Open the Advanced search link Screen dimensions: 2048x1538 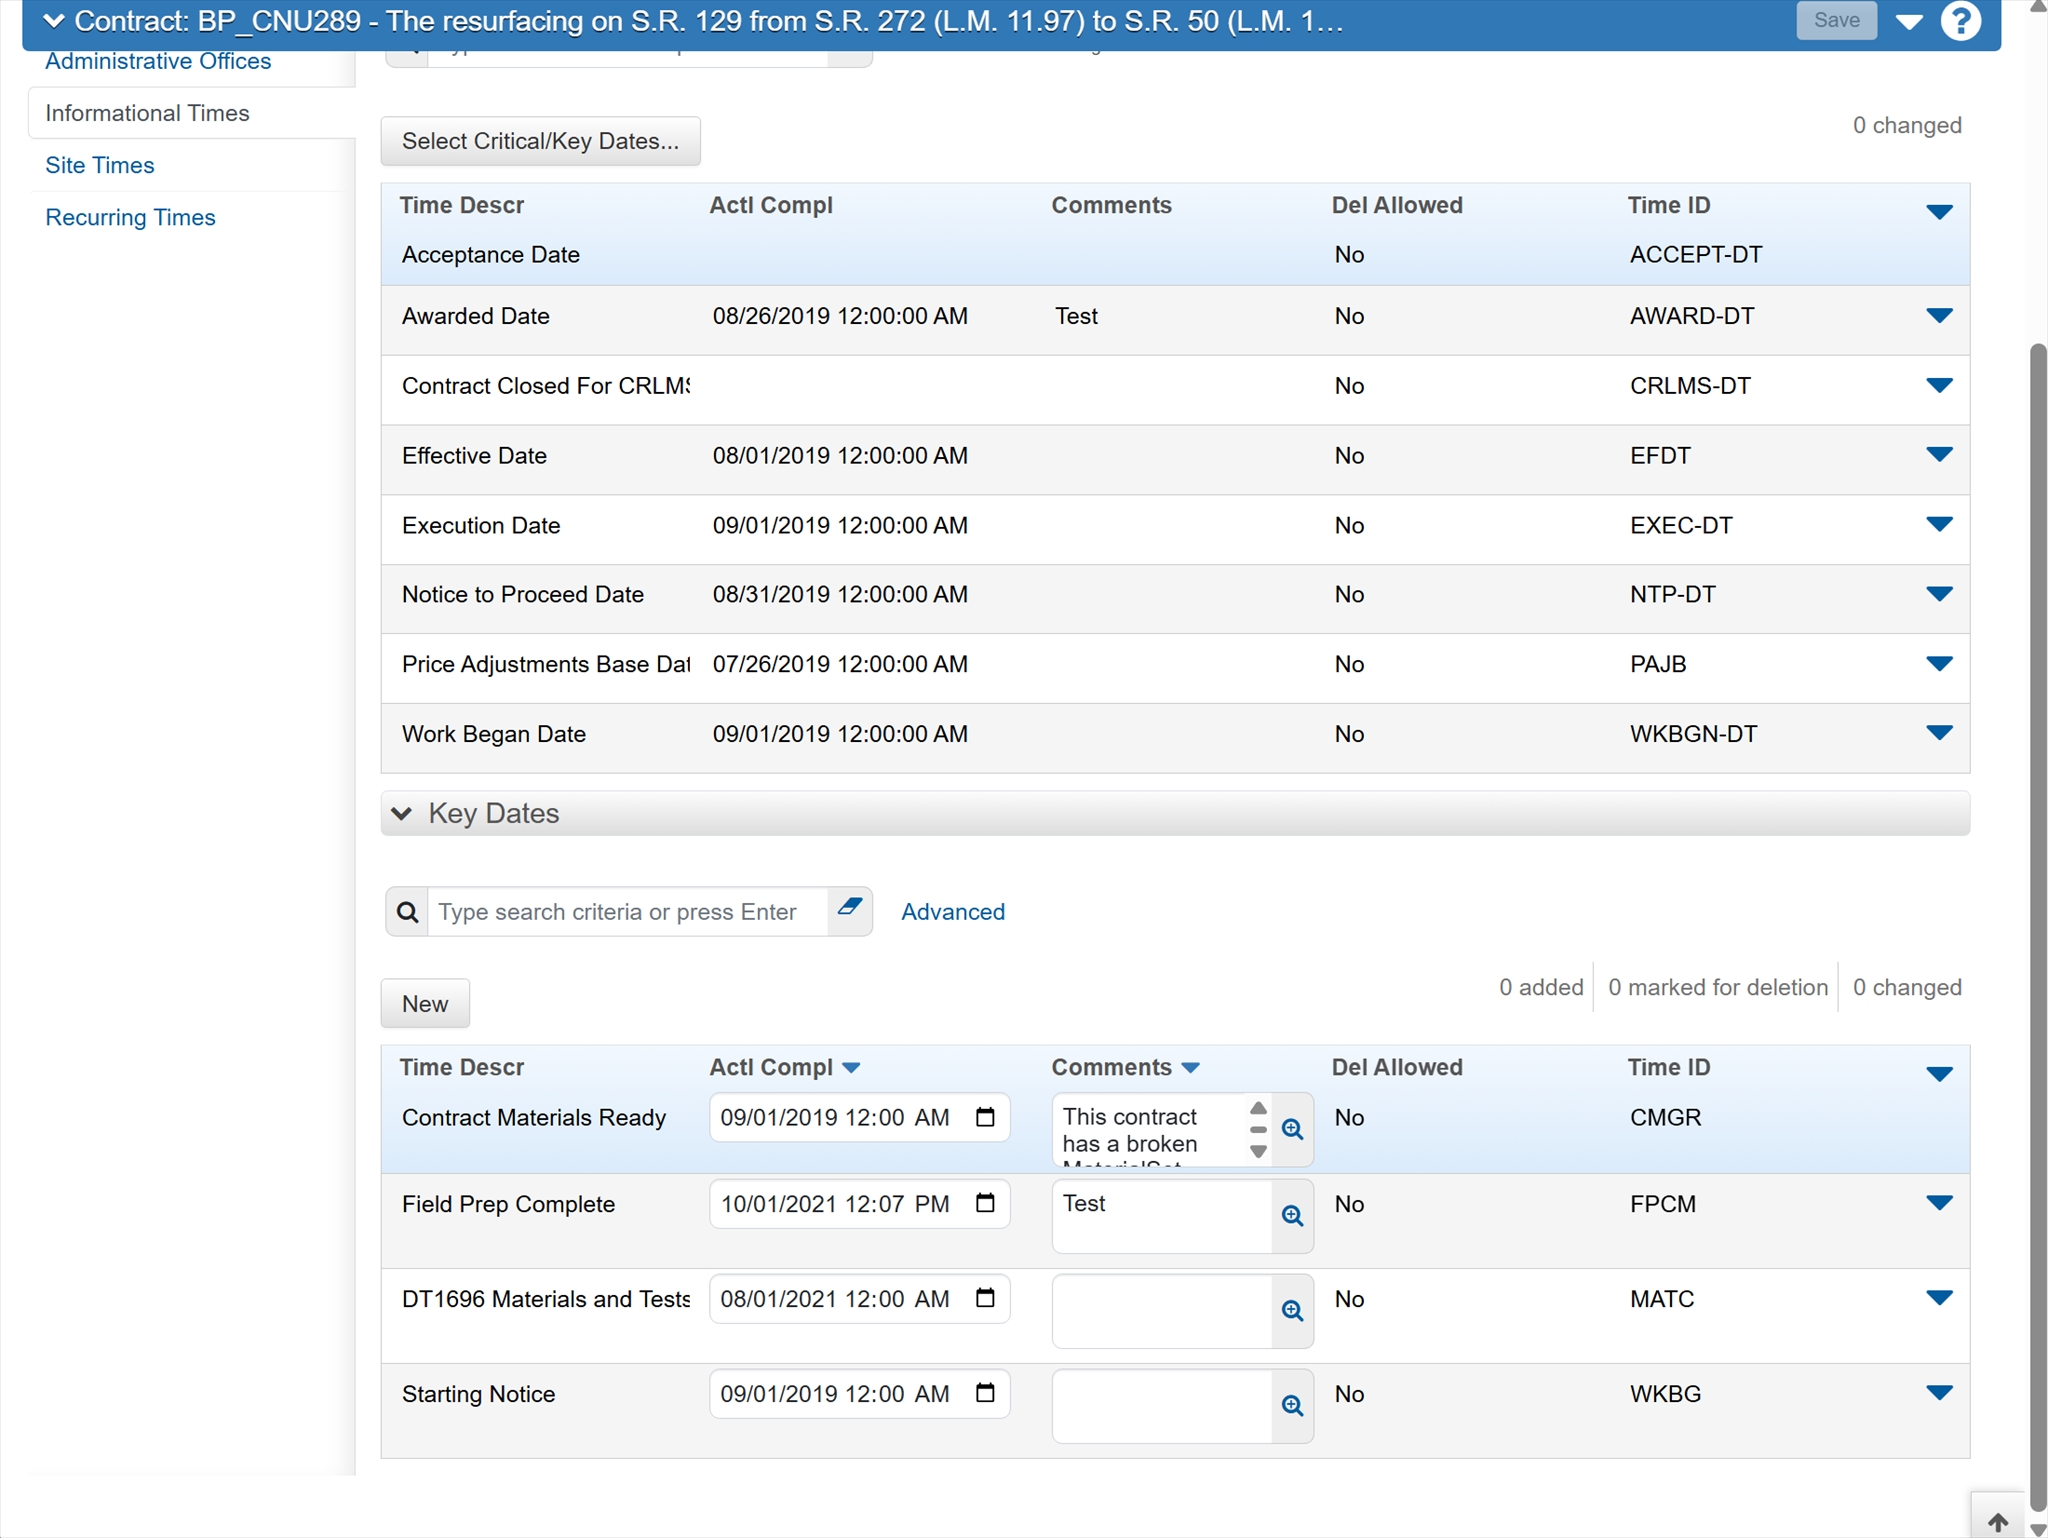pyautogui.click(x=952, y=912)
